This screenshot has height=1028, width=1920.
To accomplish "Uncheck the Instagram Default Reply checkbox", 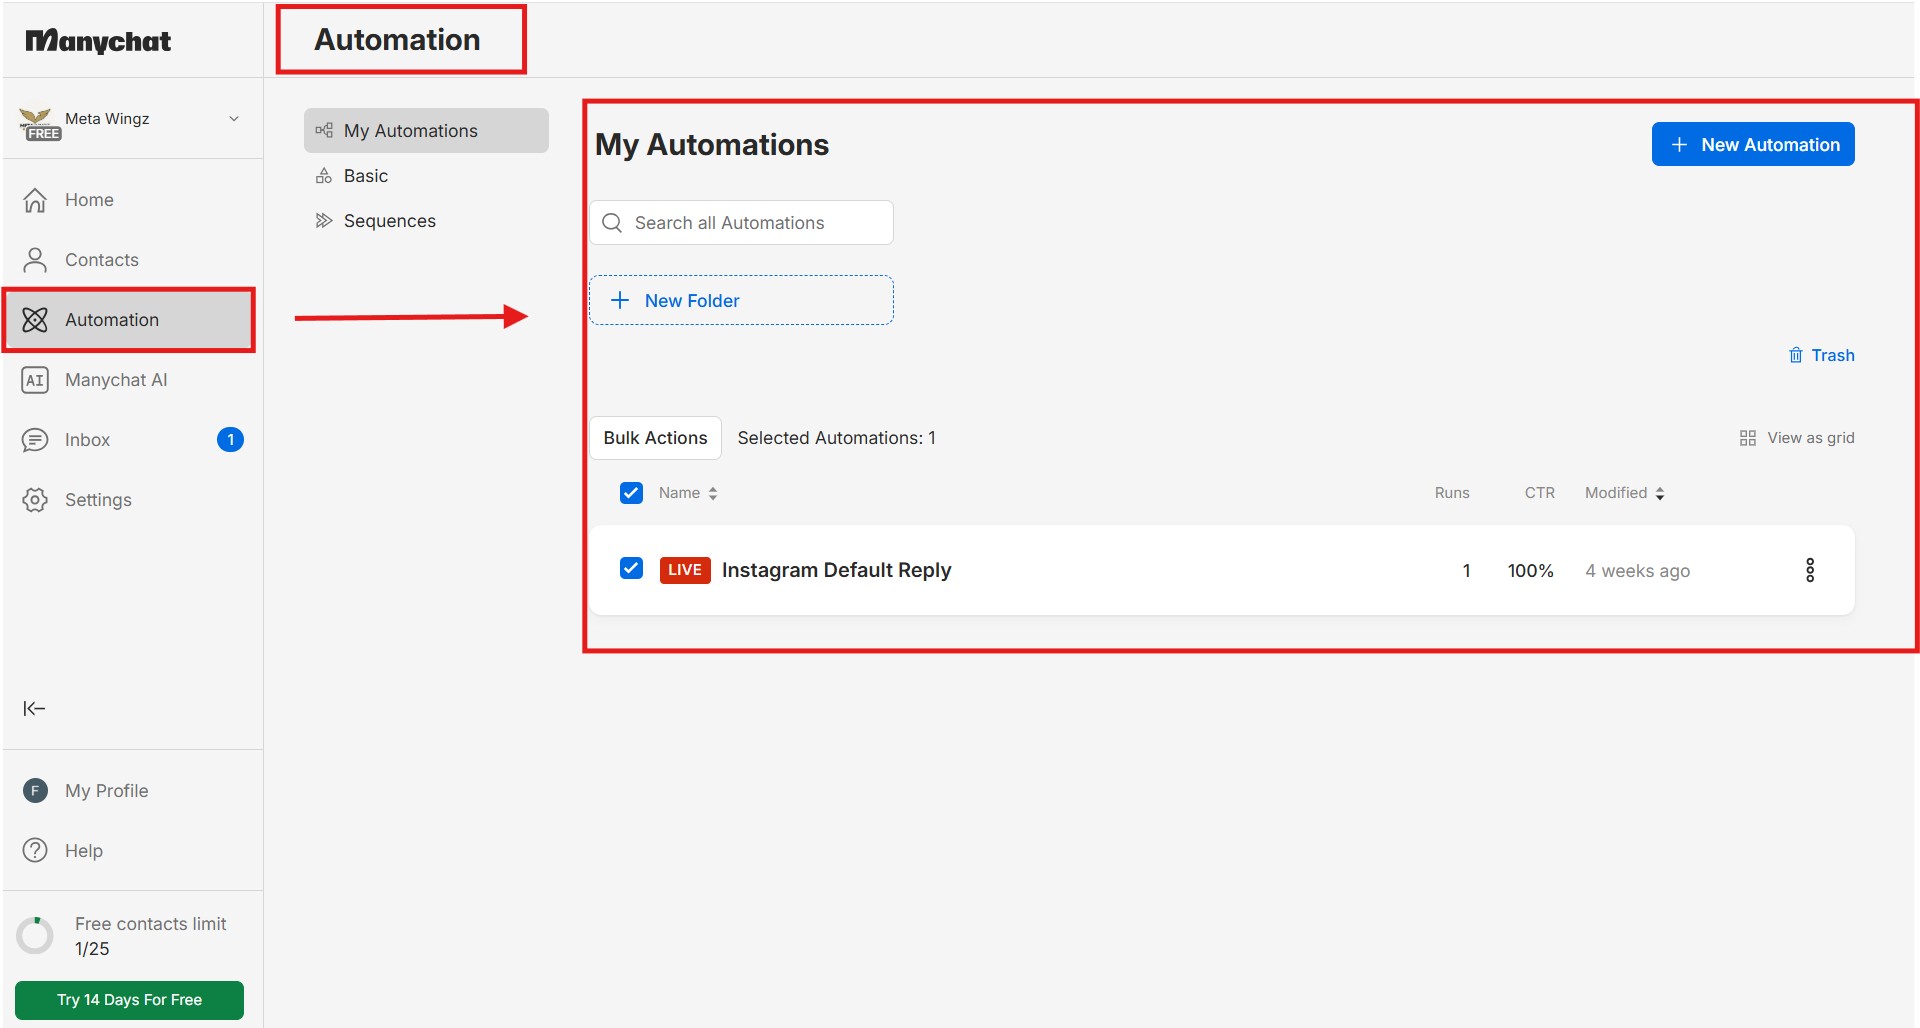I will click(x=631, y=569).
